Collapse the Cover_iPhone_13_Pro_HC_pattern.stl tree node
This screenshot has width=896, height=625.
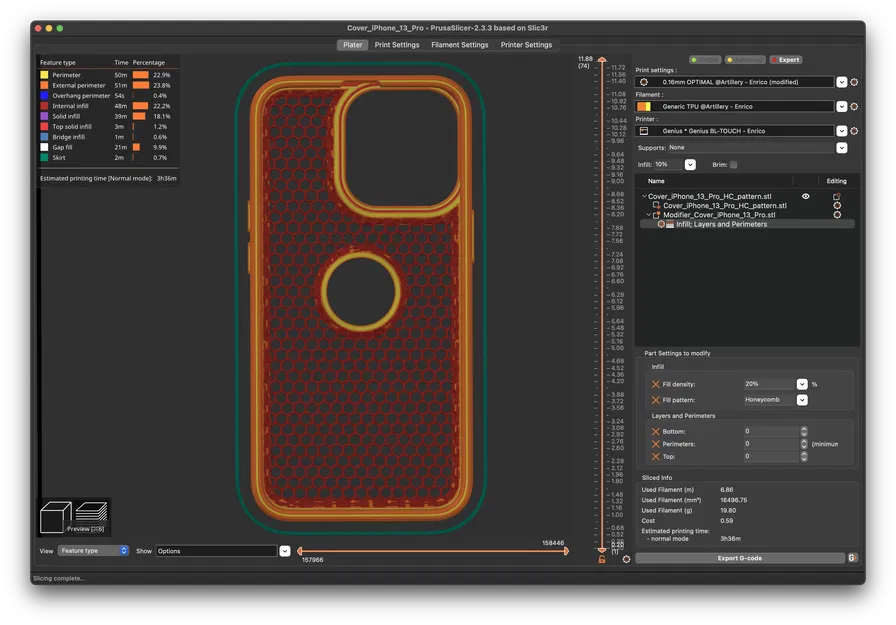point(644,196)
